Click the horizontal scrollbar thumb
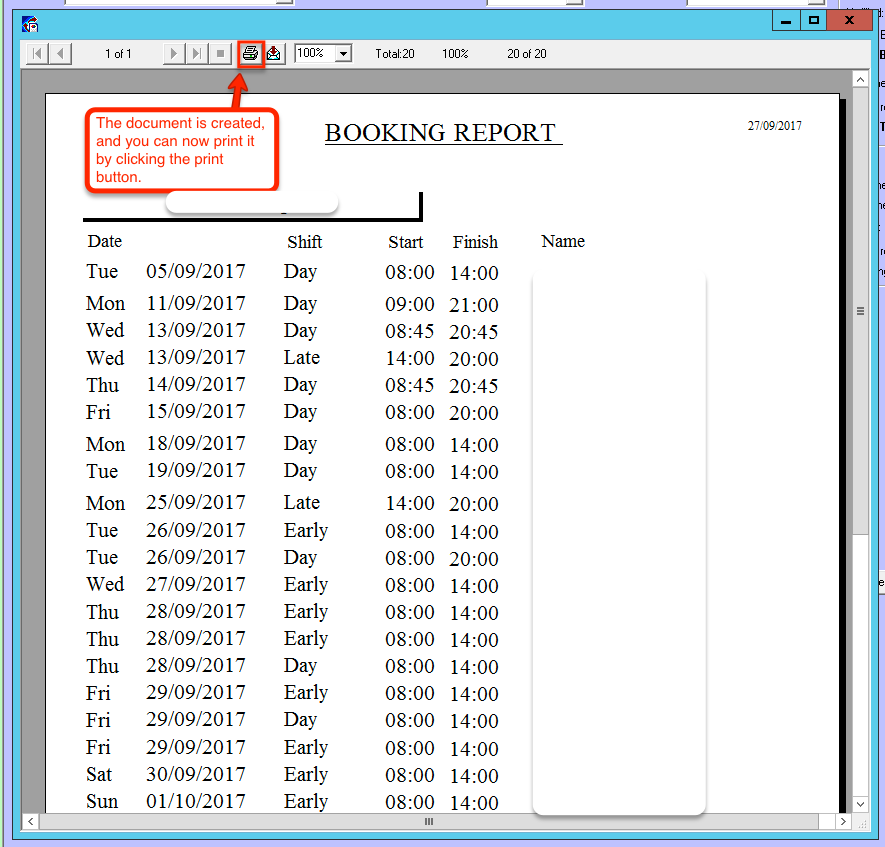Image resolution: width=885 pixels, height=847 pixels. pyautogui.click(x=429, y=821)
